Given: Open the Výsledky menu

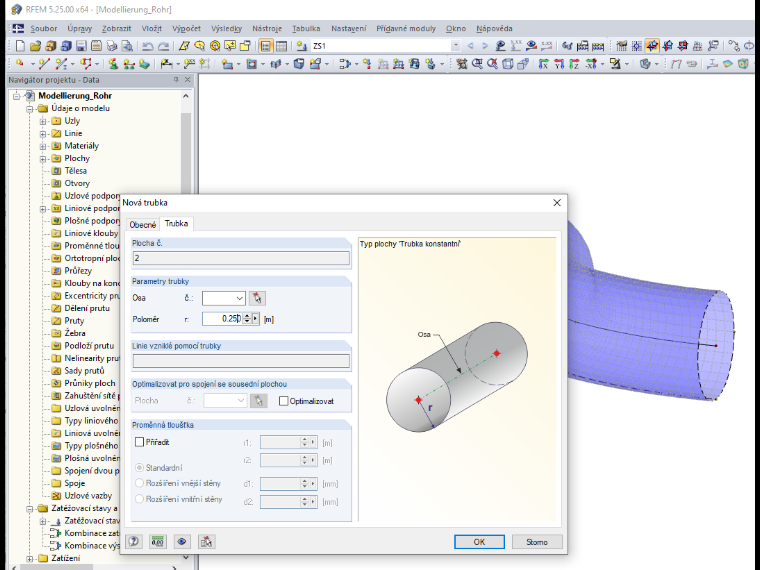Looking at the screenshot, I should pyautogui.click(x=226, y=29).
